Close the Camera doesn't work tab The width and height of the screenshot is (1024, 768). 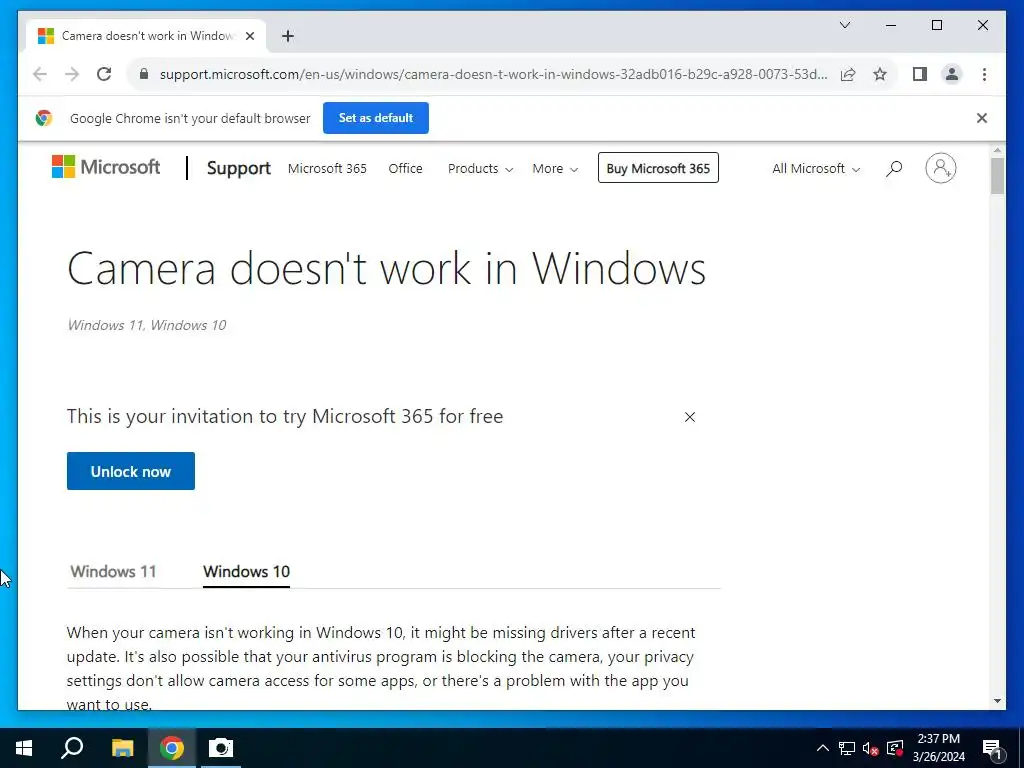coord(249,36)
